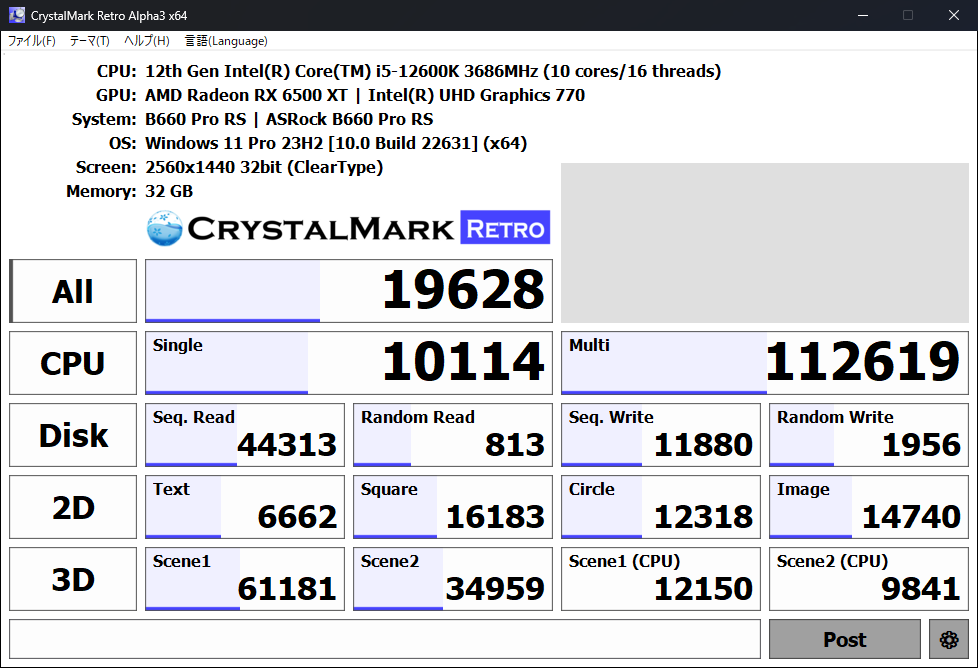Click the Seq. Read result 44313
This screenshot has height=668, width=978.
click(244, 435)
